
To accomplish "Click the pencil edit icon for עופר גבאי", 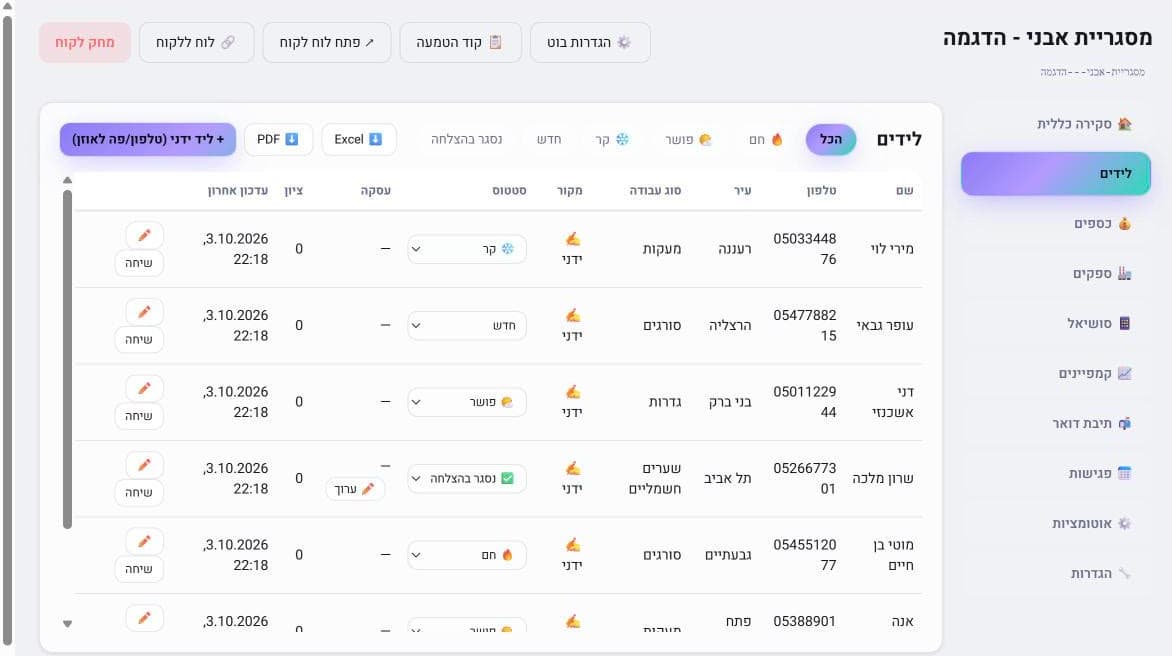I will point(144,312).
